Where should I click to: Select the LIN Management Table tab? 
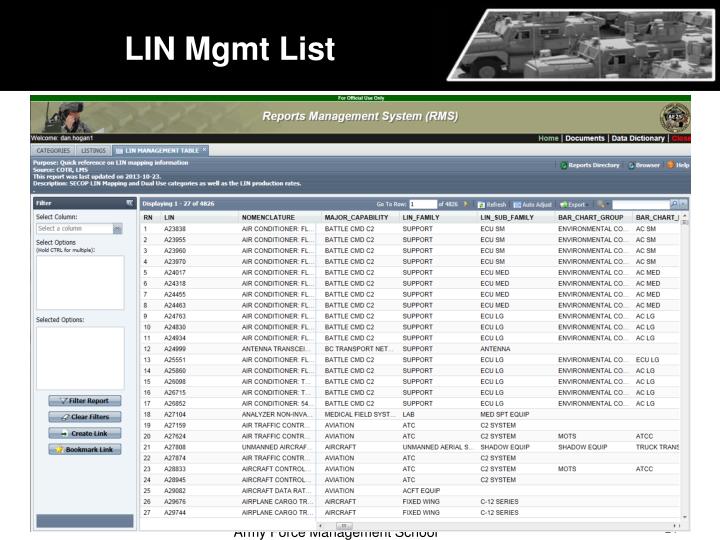[x=158, y=151]
